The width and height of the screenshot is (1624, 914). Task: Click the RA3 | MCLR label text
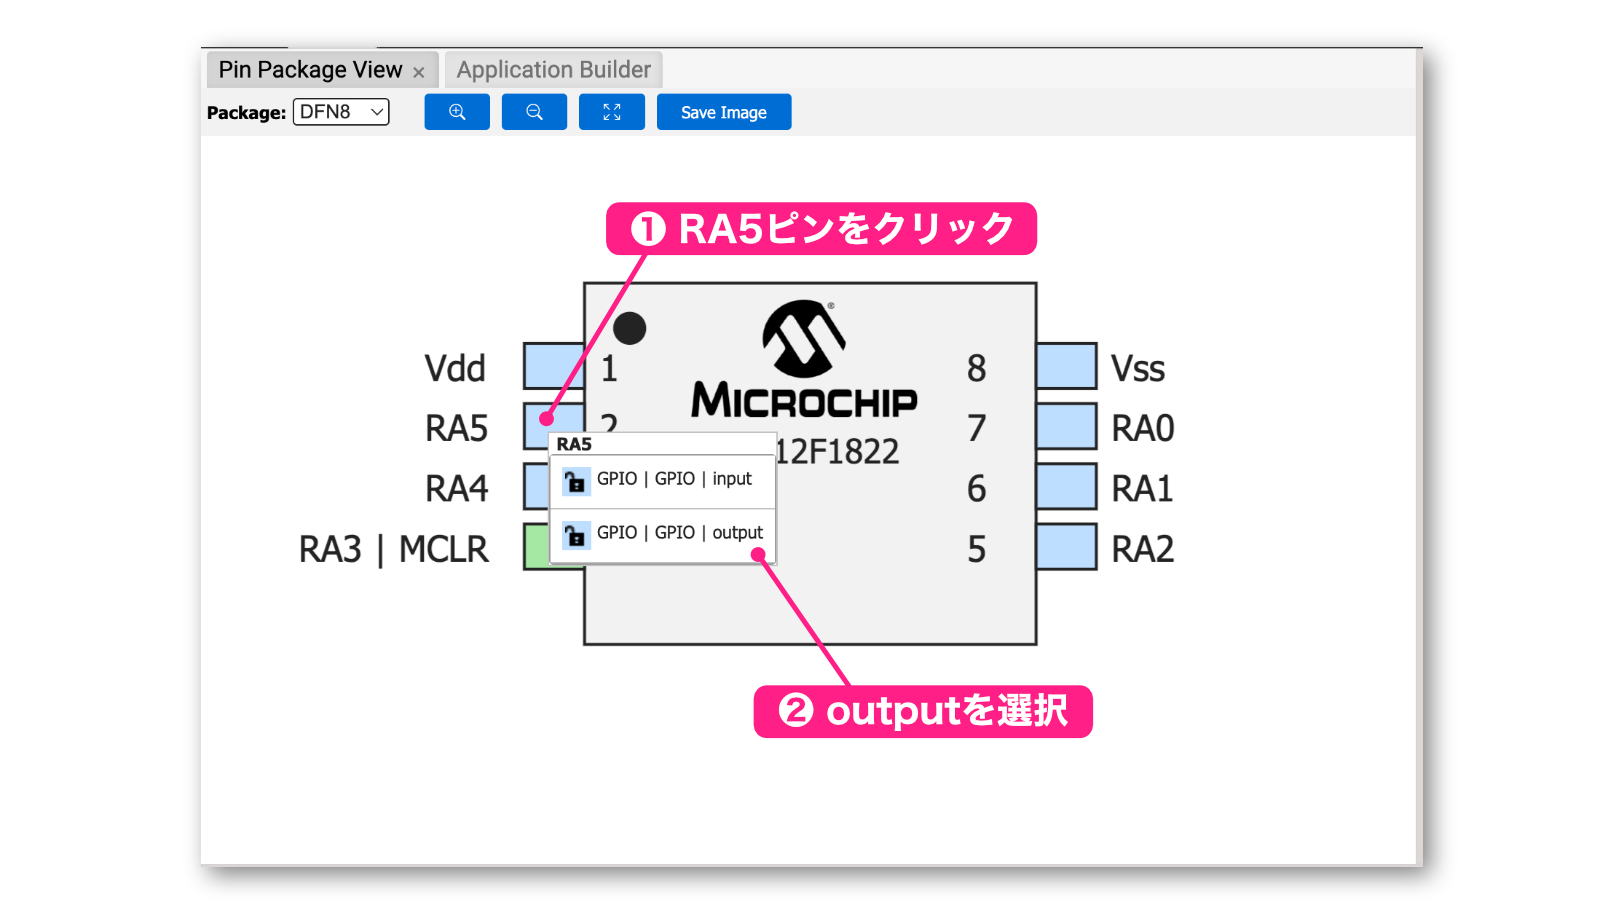pyautogui.click(x=394, y=549)
